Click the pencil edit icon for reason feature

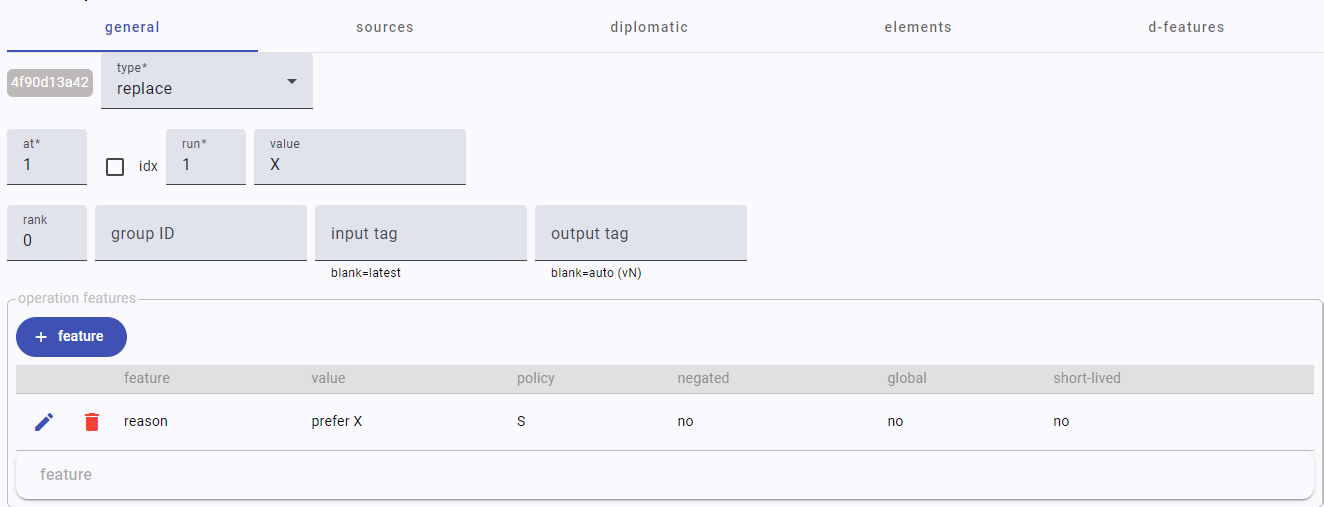coord(44,422)
